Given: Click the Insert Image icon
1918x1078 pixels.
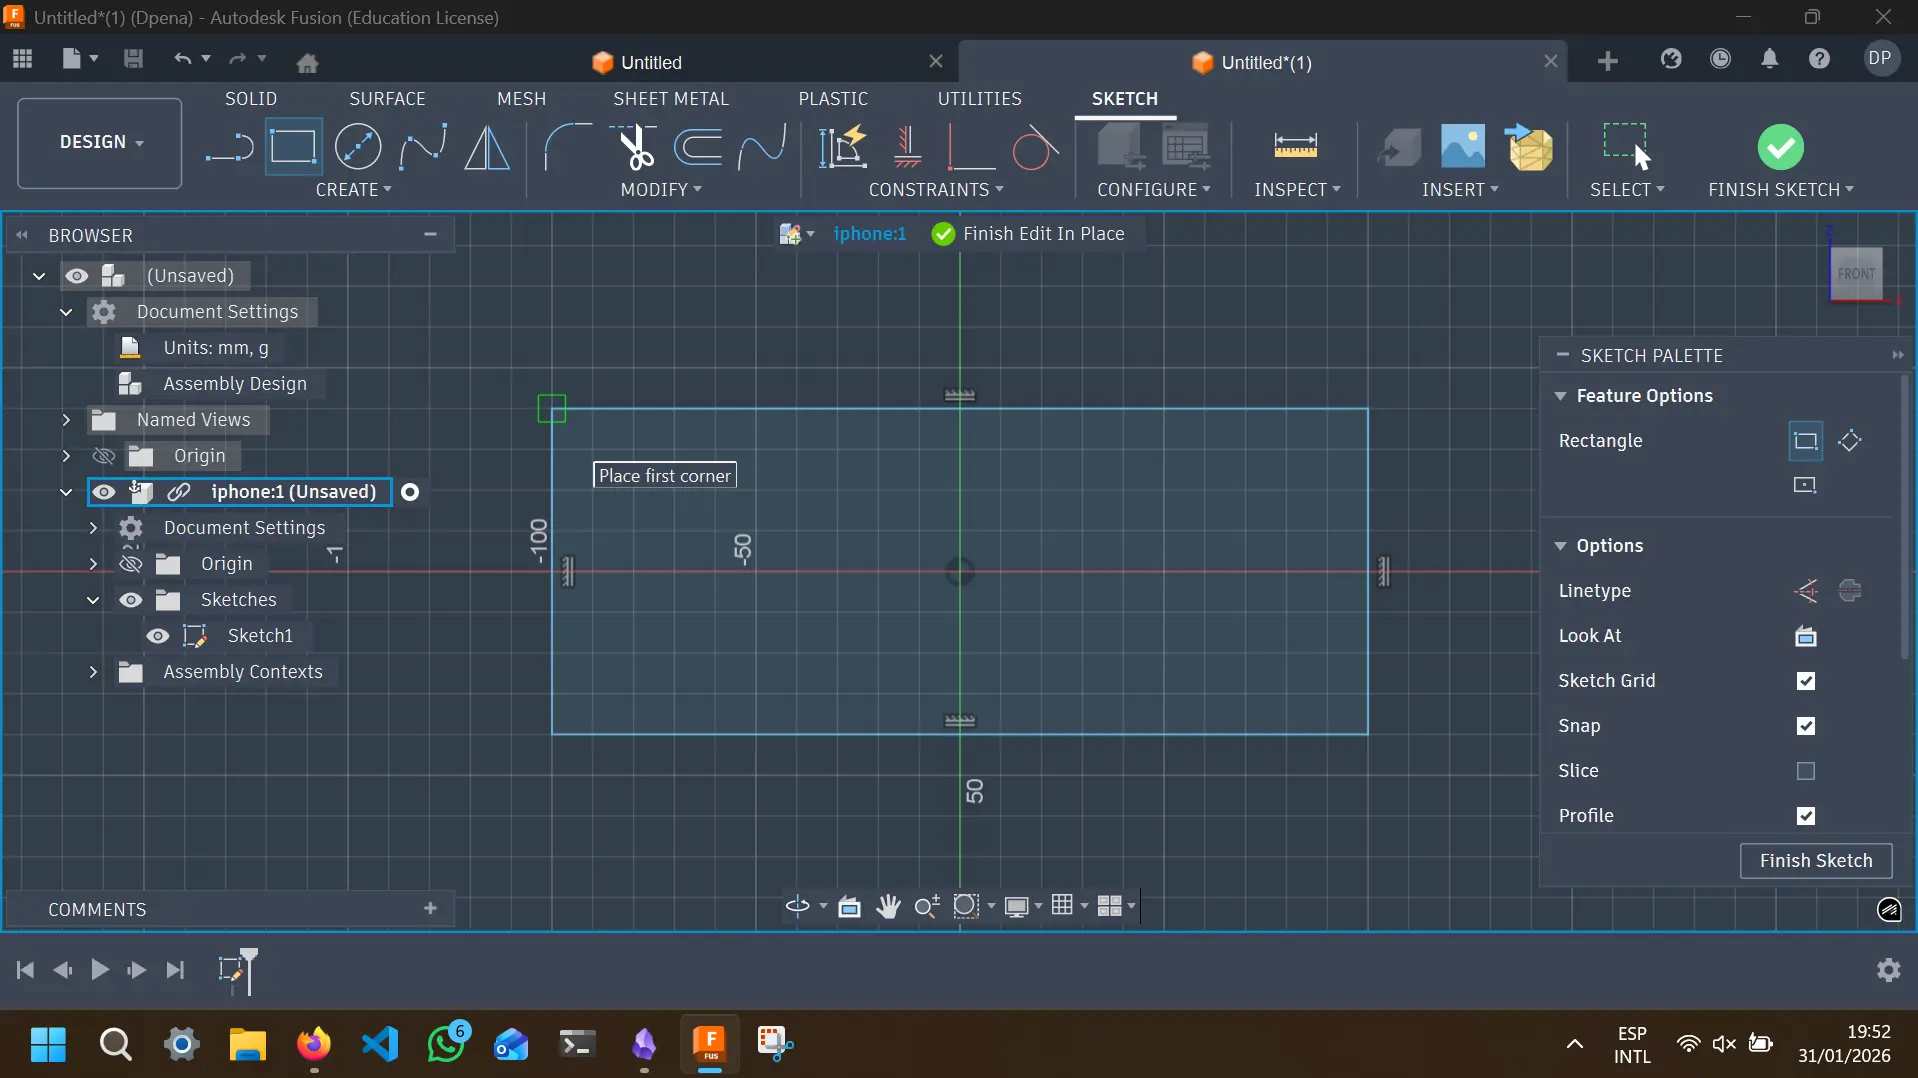Looking at the screenshot, I should (x=1462, y=147).
